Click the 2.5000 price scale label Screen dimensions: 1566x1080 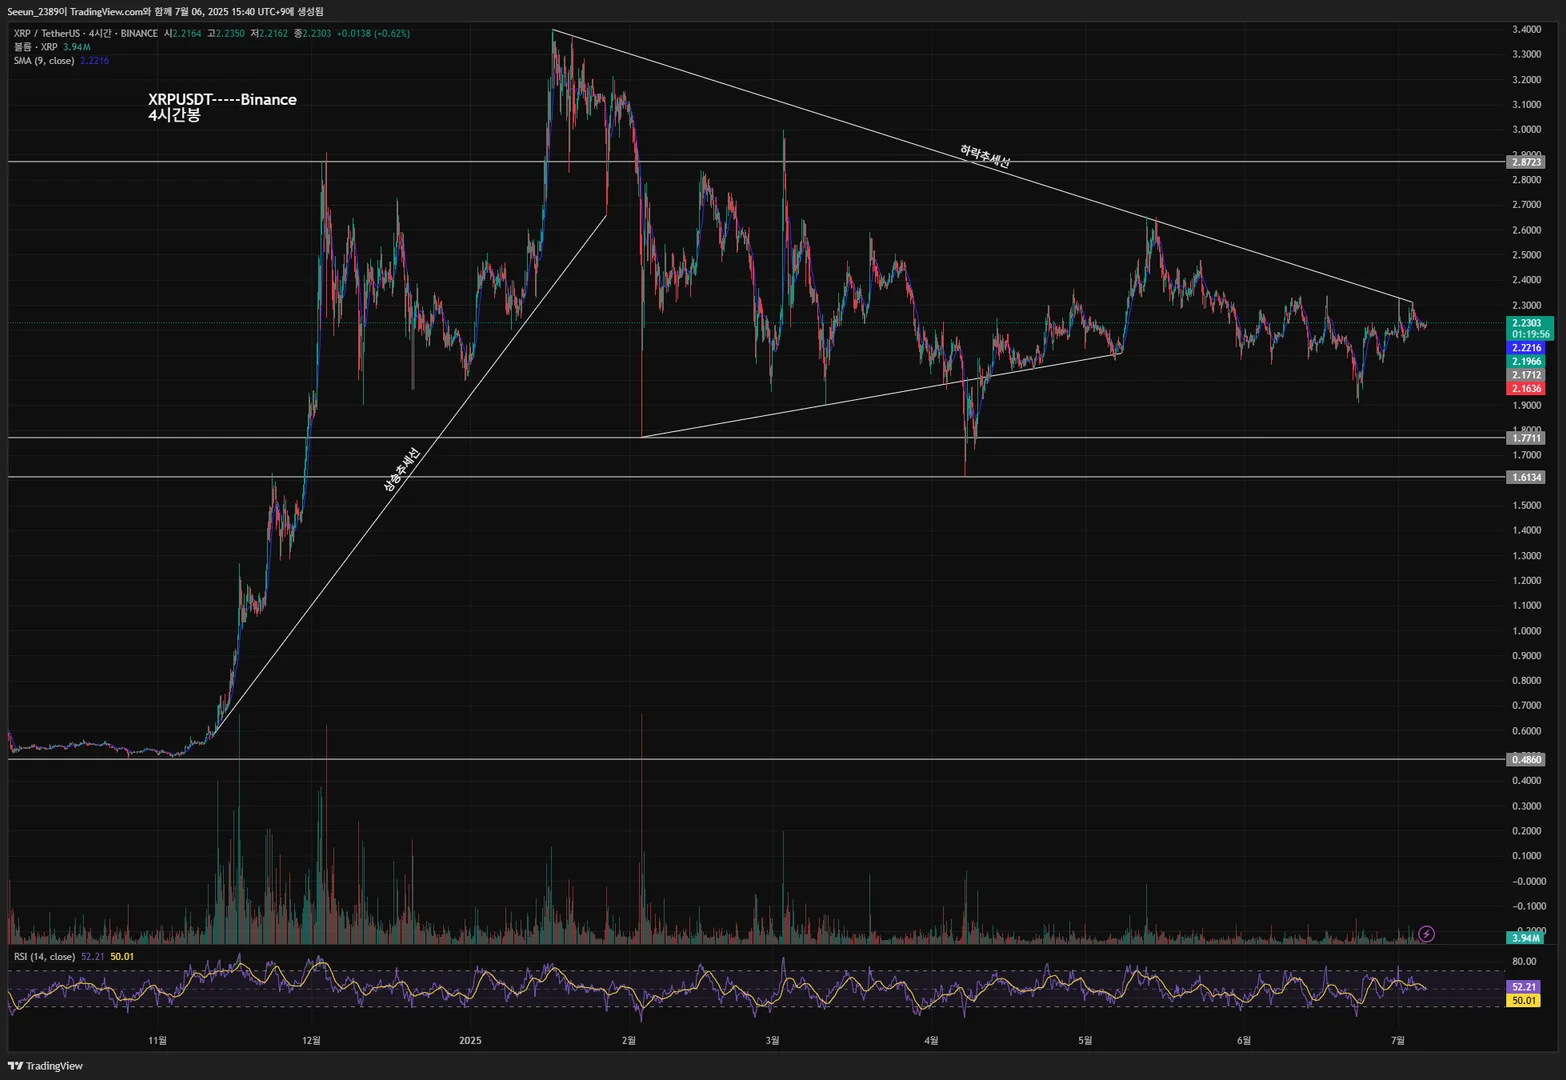(x=1526, y=255)
